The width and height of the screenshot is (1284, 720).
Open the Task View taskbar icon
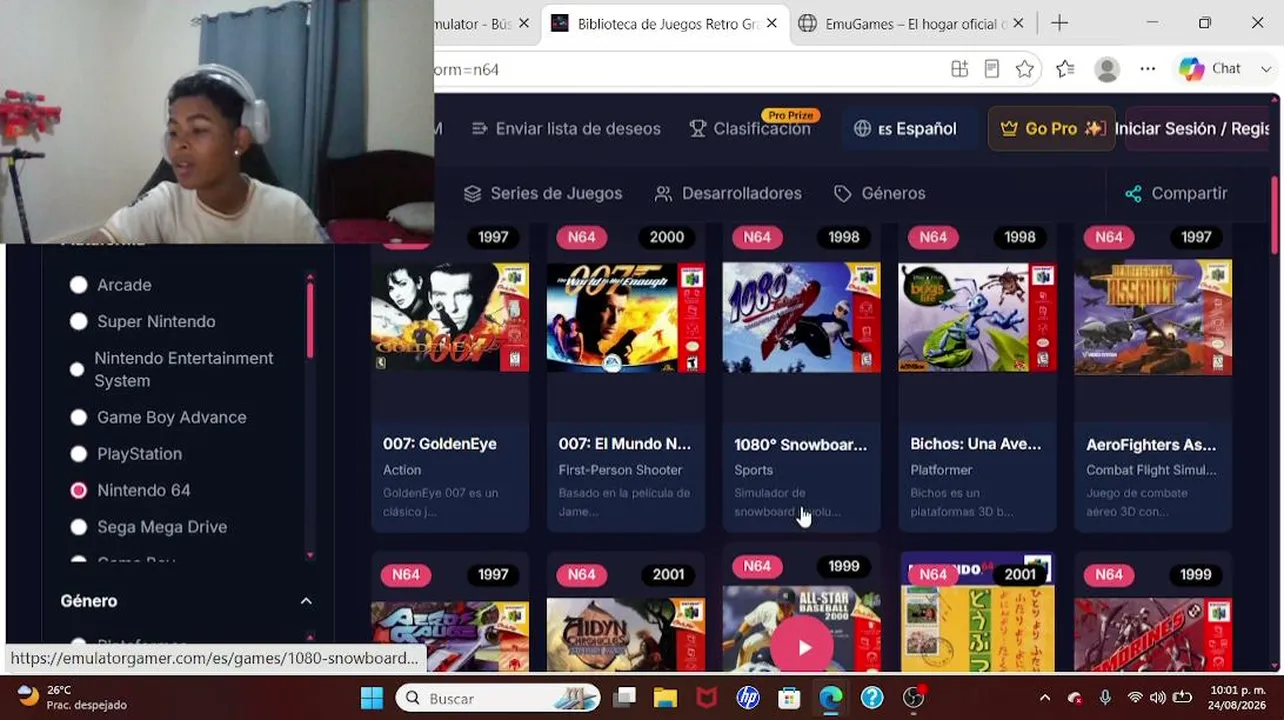tap(625, 698)
